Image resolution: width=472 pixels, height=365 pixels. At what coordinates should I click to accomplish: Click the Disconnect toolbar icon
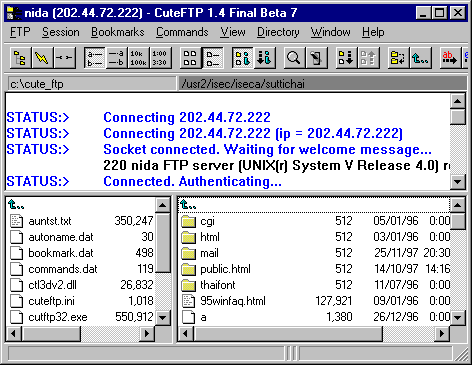pyautogui.click(x=64, y=58)
